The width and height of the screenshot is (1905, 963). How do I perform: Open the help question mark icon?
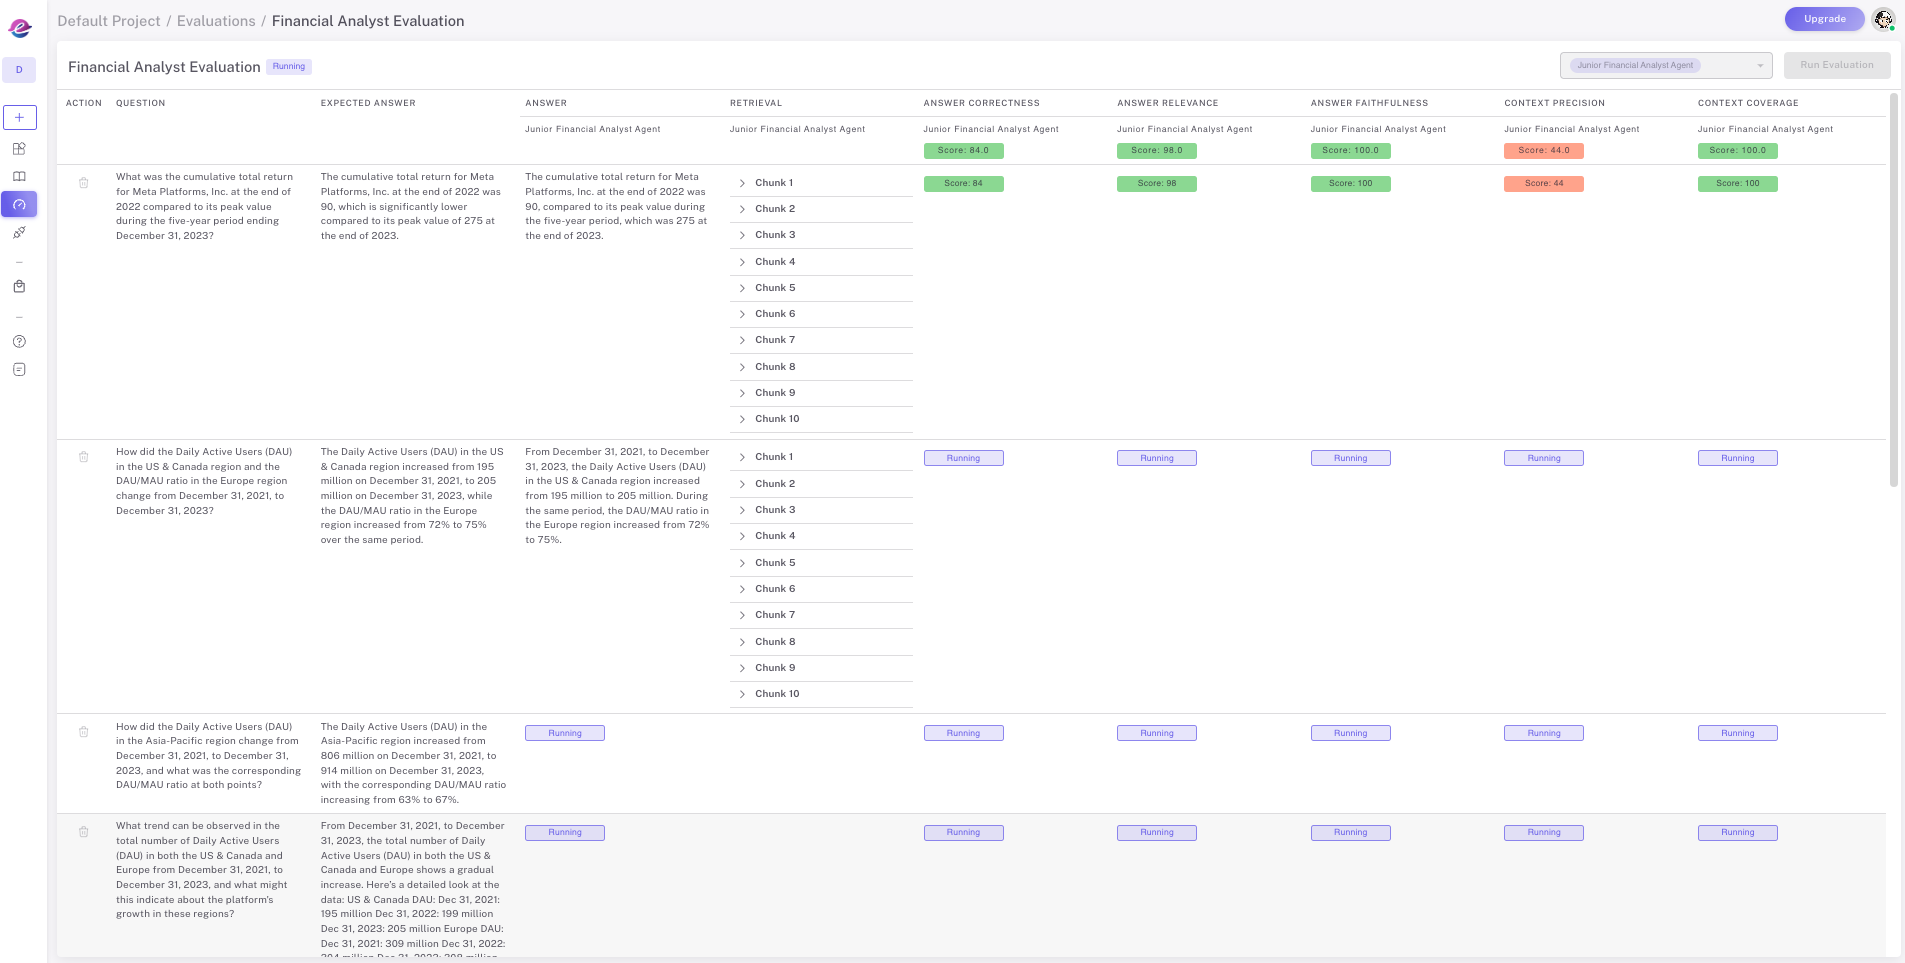[x=19, y=341]
